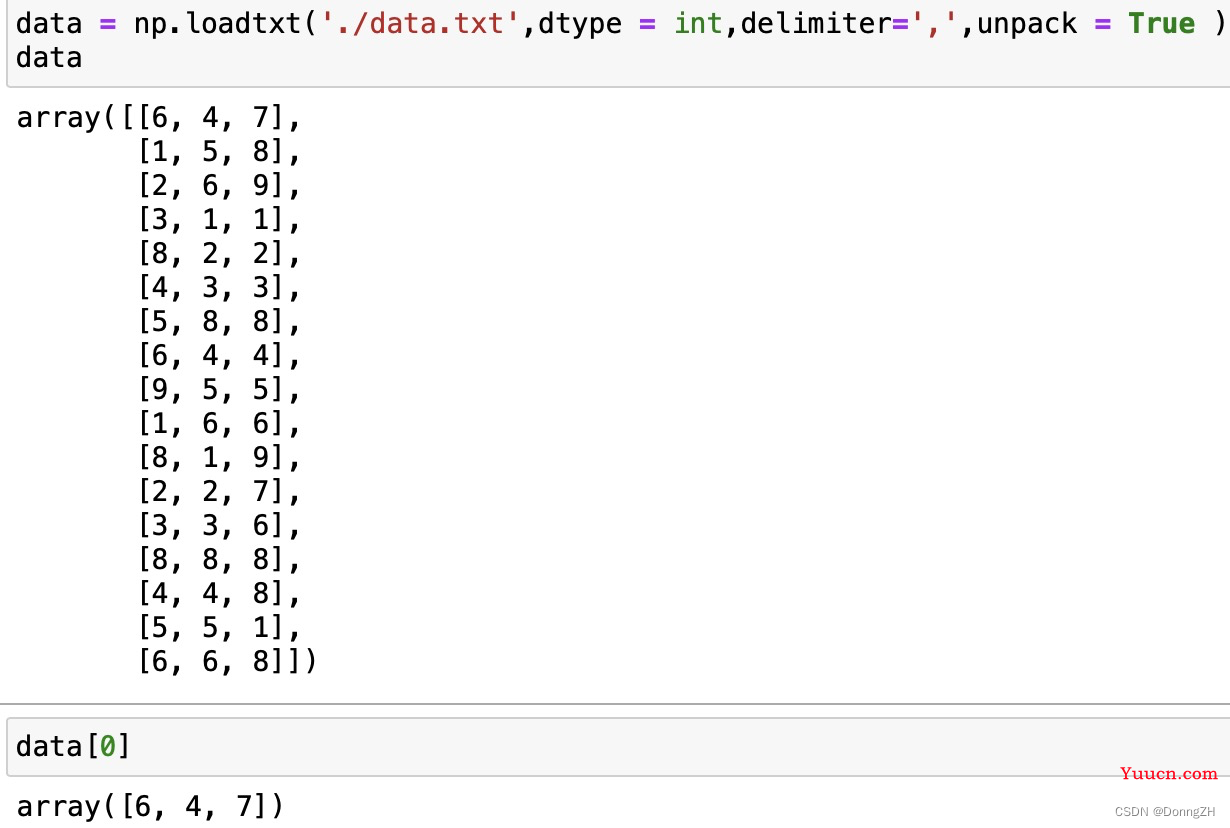The width and height of the screenshot is (1230, 828).
Task: Click the dtype = int parameter
Action: pyautogui.click(x=631, y=24)
